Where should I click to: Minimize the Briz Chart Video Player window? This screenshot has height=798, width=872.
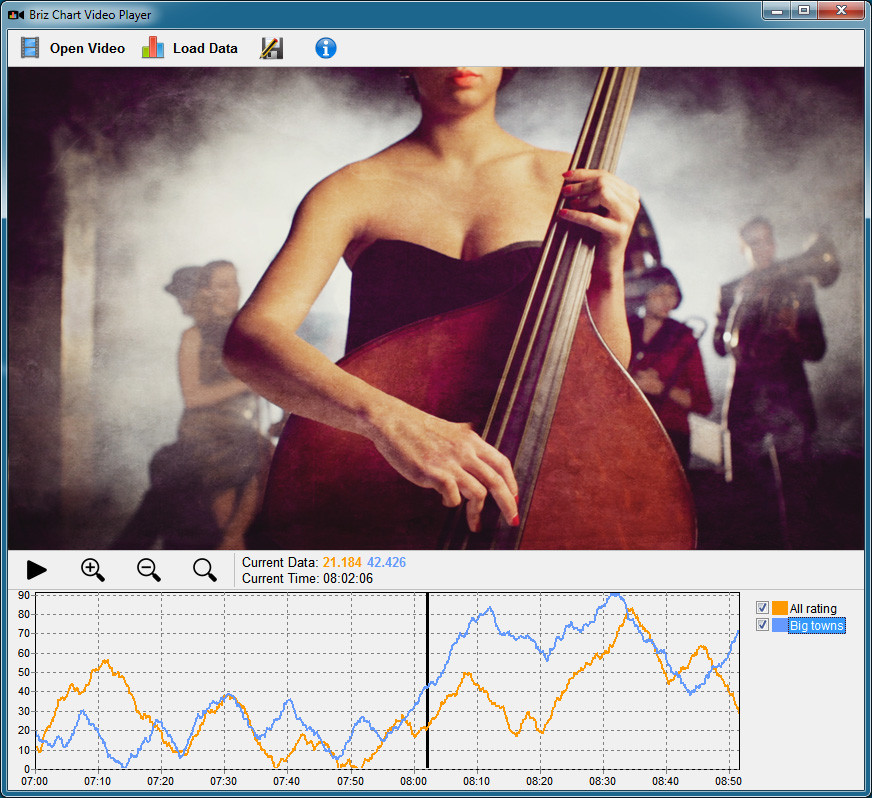[777, 11]
